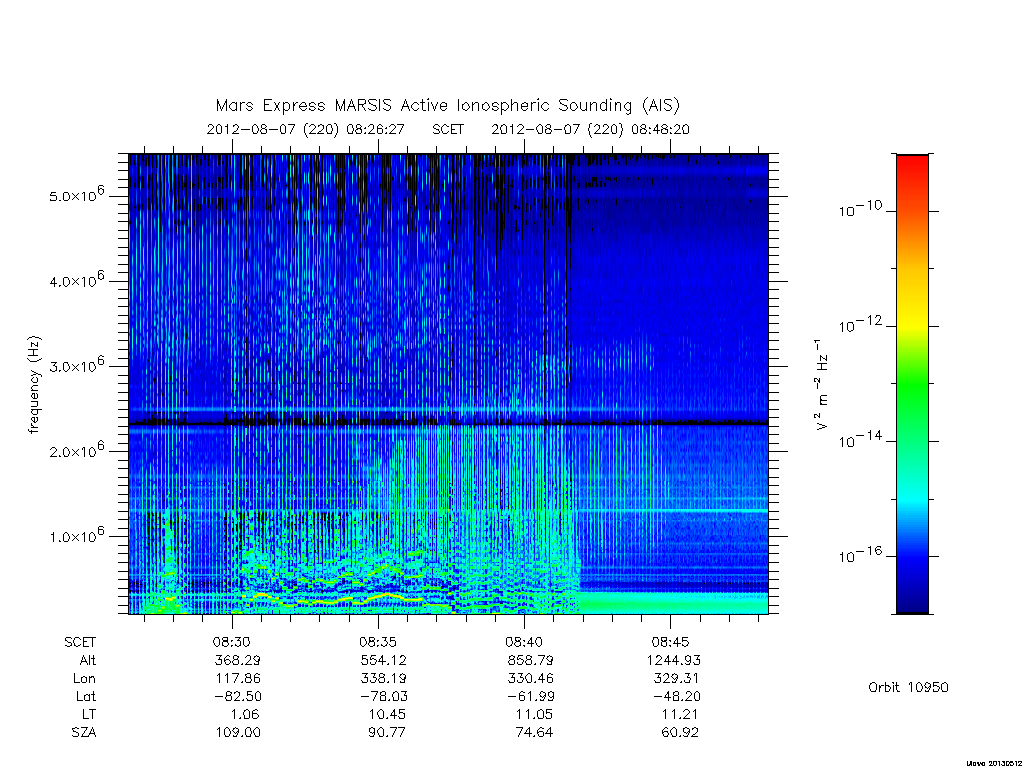The height and width of the screenshot is (768, 1024).
Task: Click the colorbar 10^-12 tick label
Action: [x=859, y=324]
